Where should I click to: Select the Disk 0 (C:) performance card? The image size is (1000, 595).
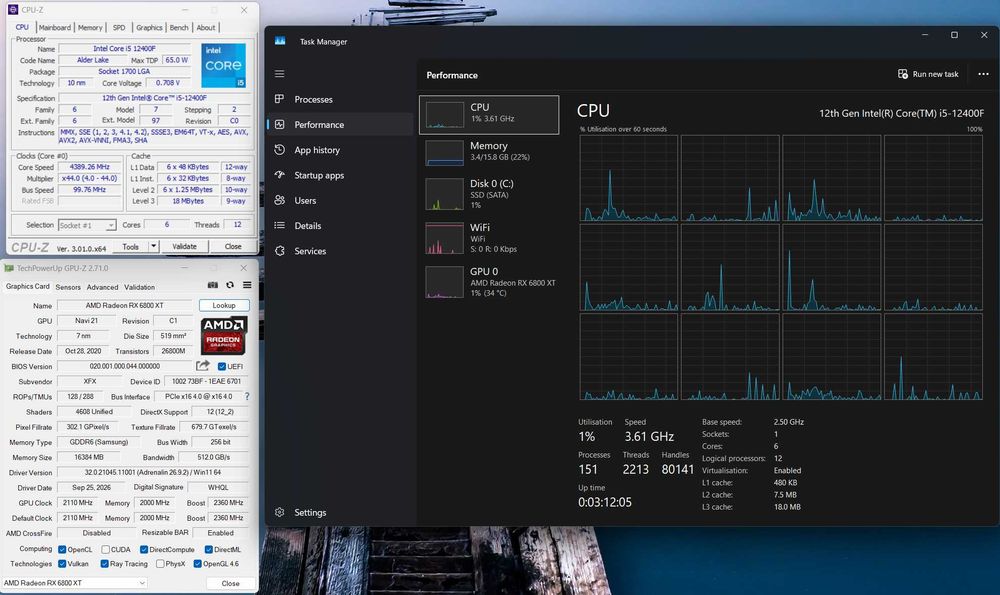click(489, 194)
